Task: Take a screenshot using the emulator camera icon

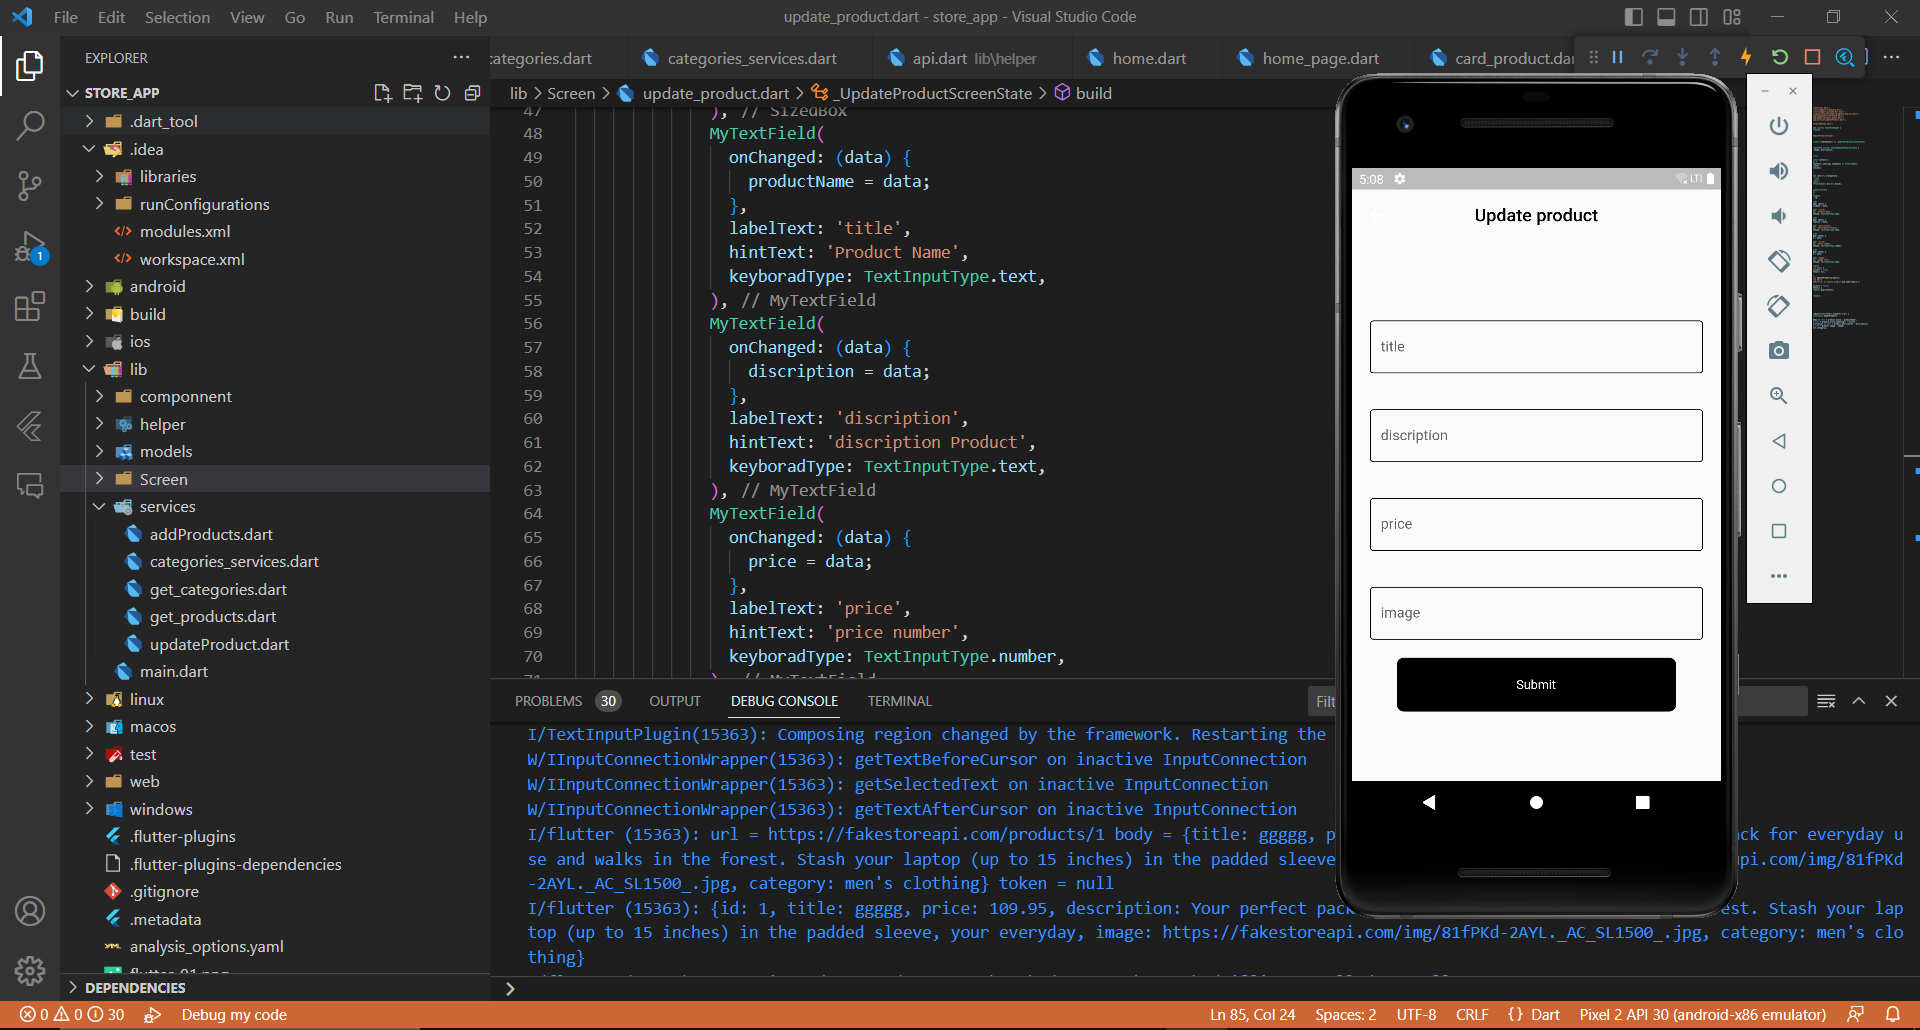Action: (1779, 350)
